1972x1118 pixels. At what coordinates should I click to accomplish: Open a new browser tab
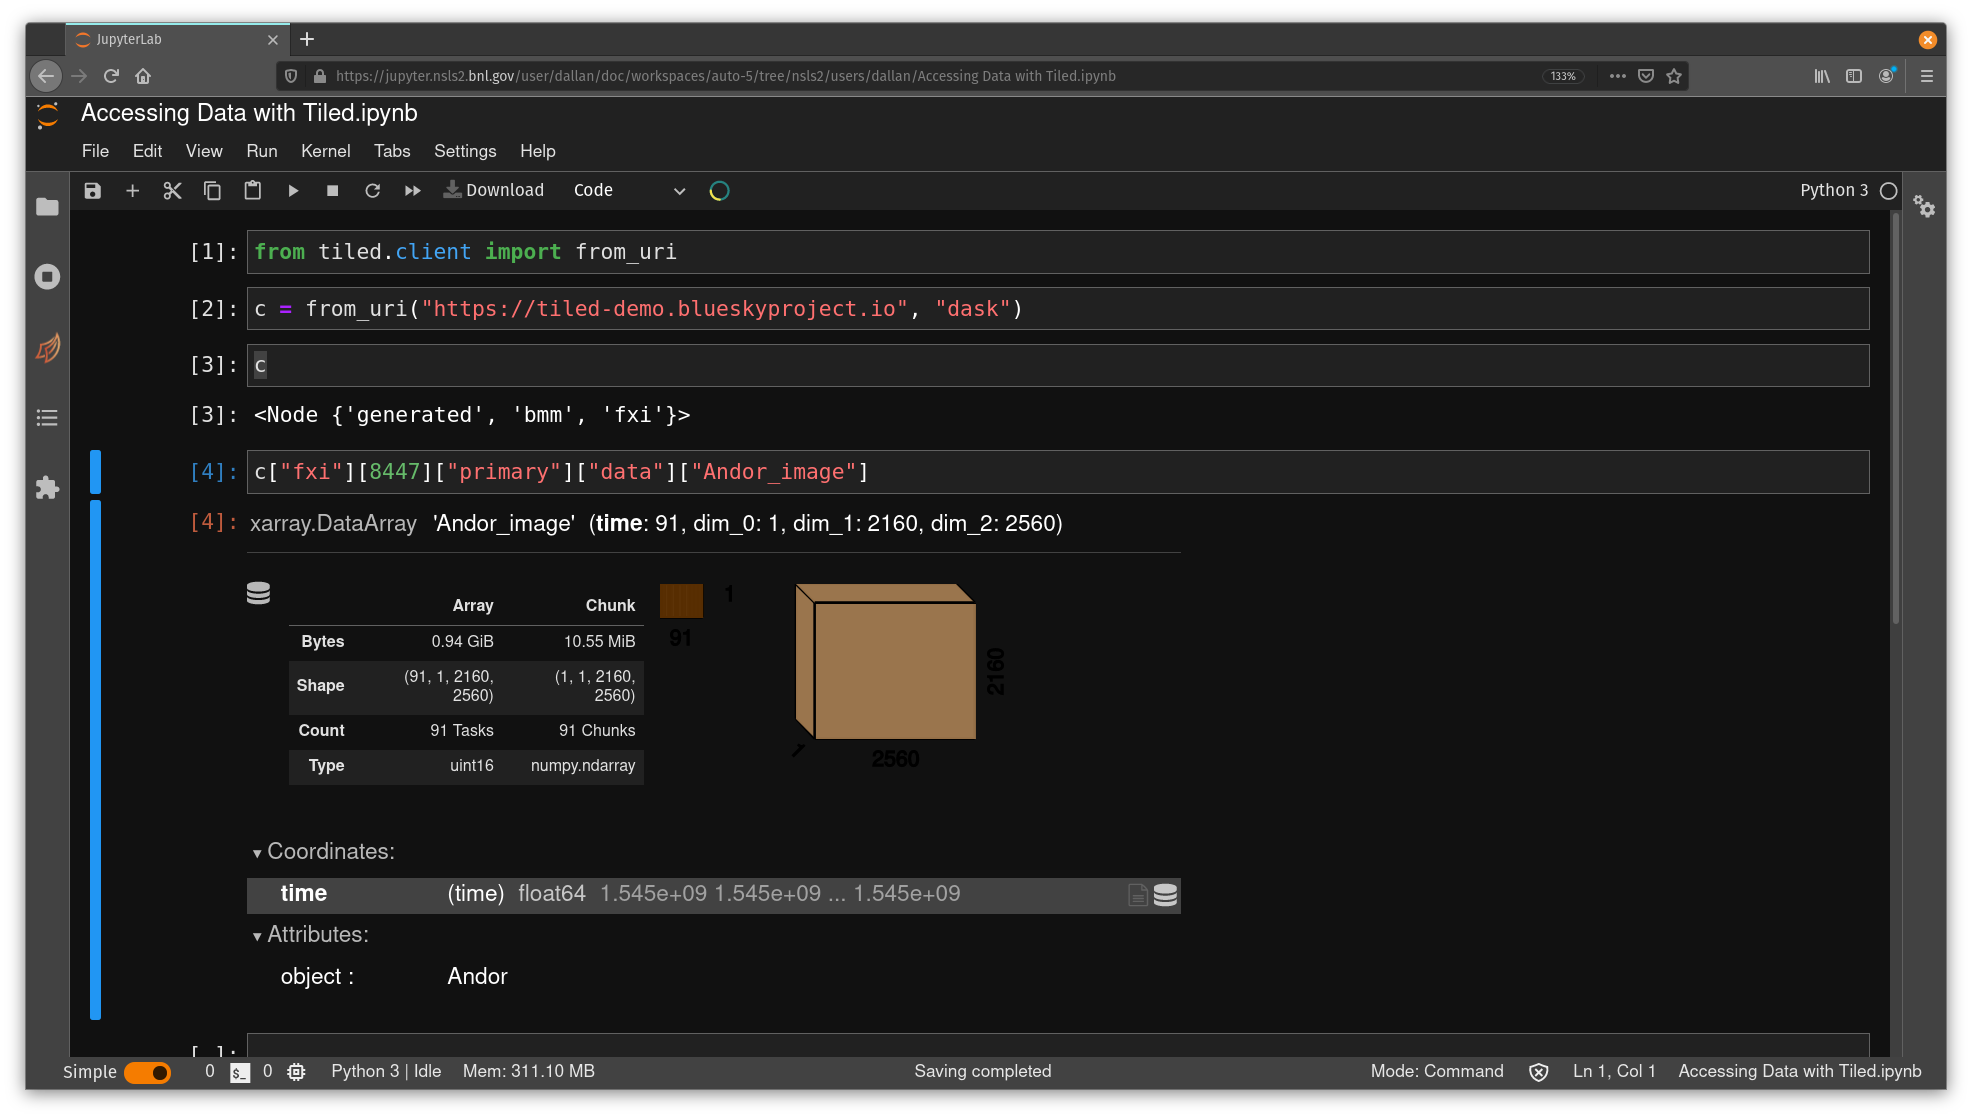(307, 39)
